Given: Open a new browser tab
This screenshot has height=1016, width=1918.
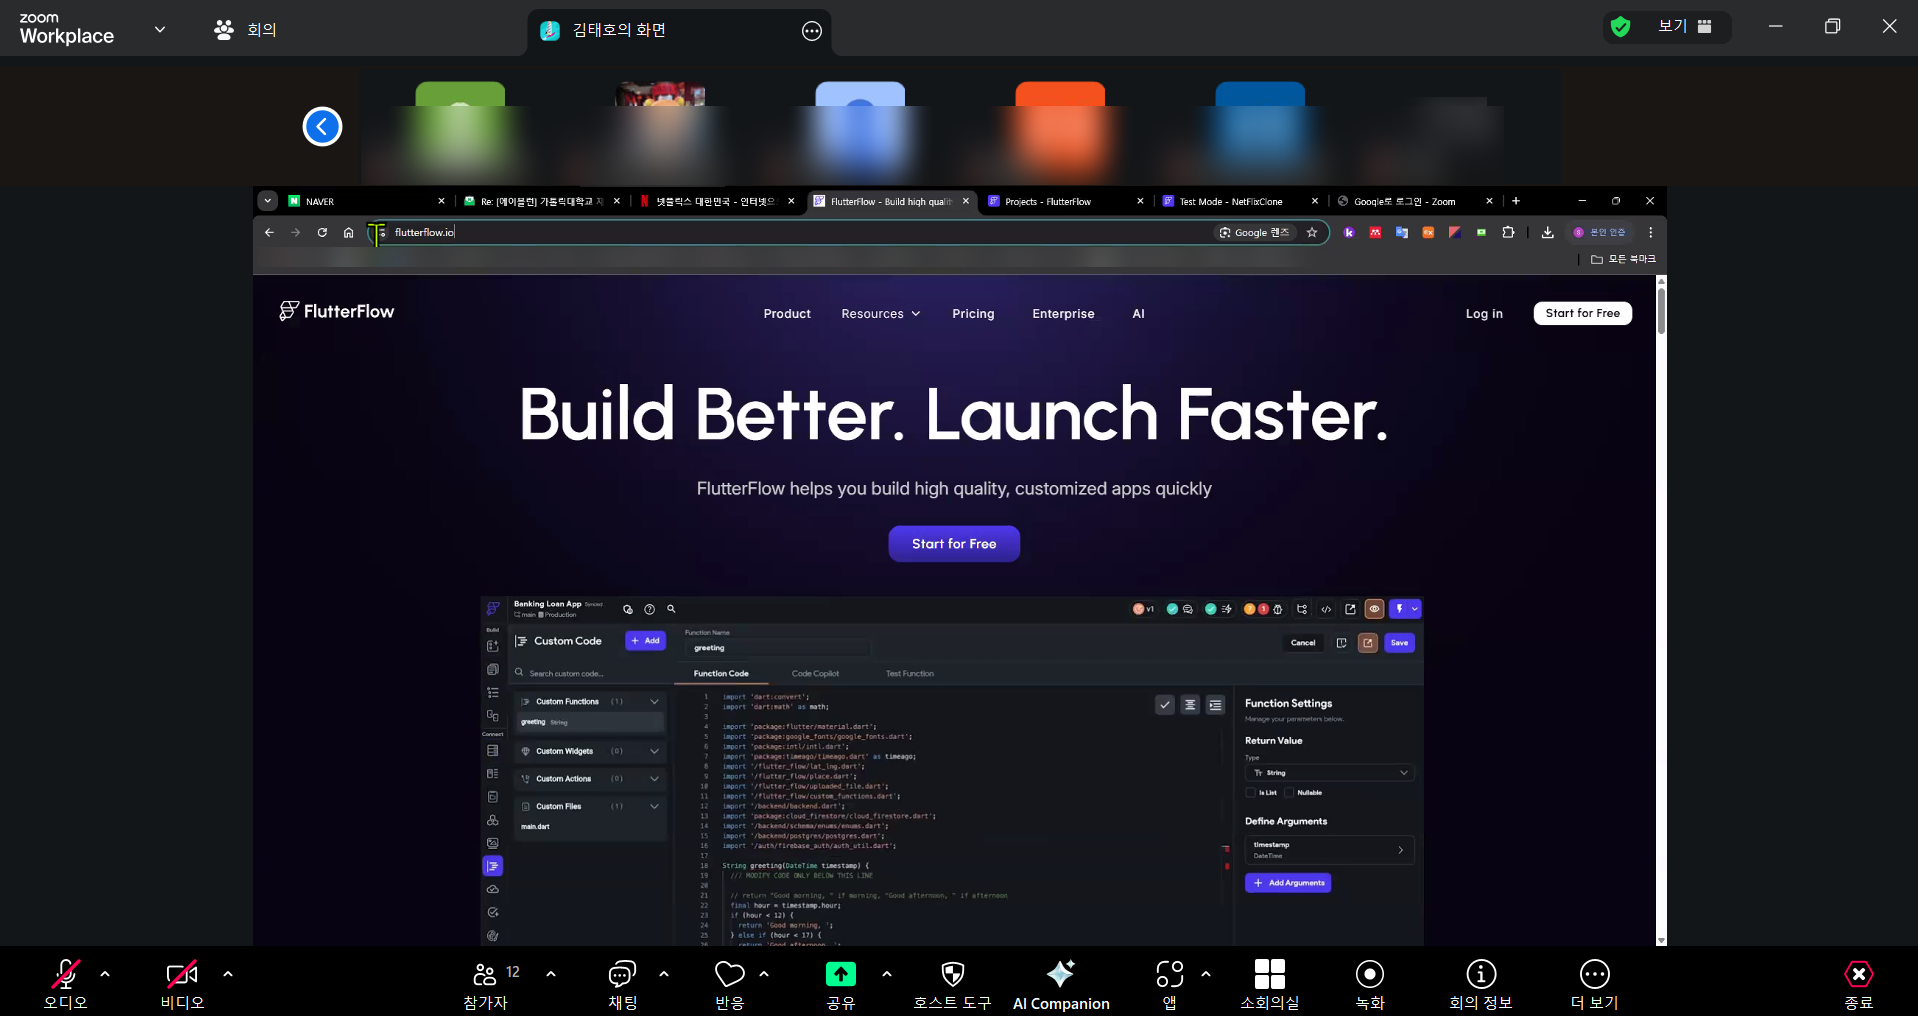Looking at the screenshot, I should click(x=1516, y=201).
